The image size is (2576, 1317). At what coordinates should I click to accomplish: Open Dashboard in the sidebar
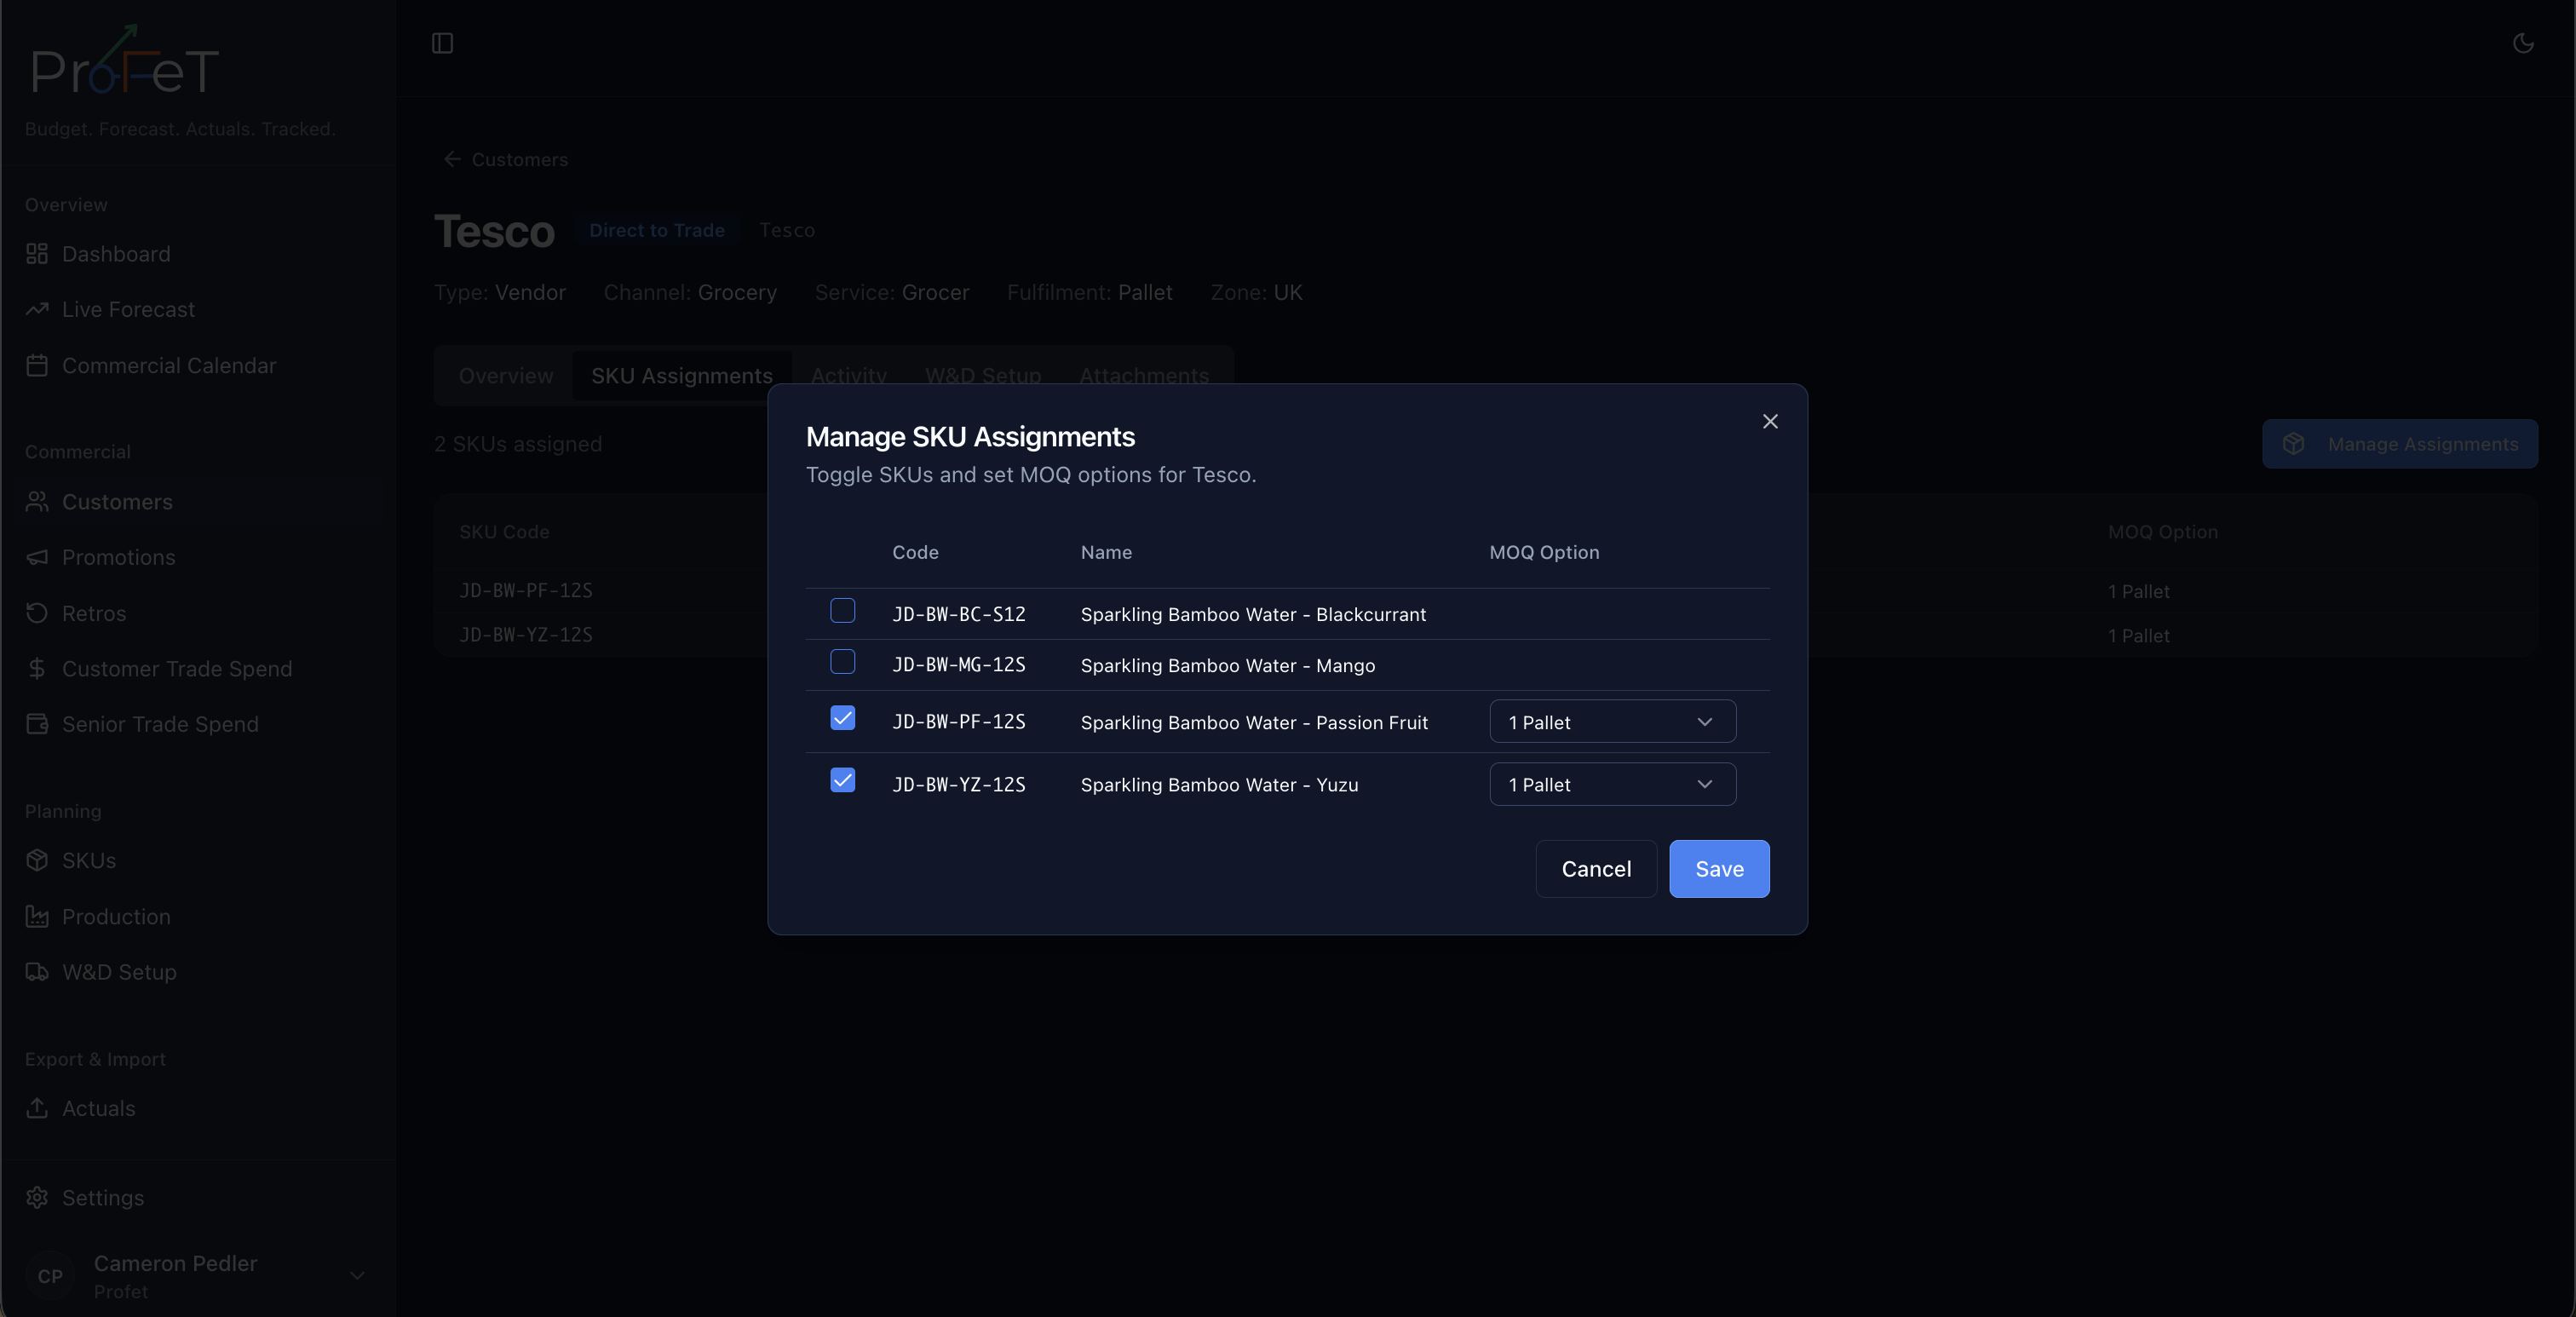[198, 254]
